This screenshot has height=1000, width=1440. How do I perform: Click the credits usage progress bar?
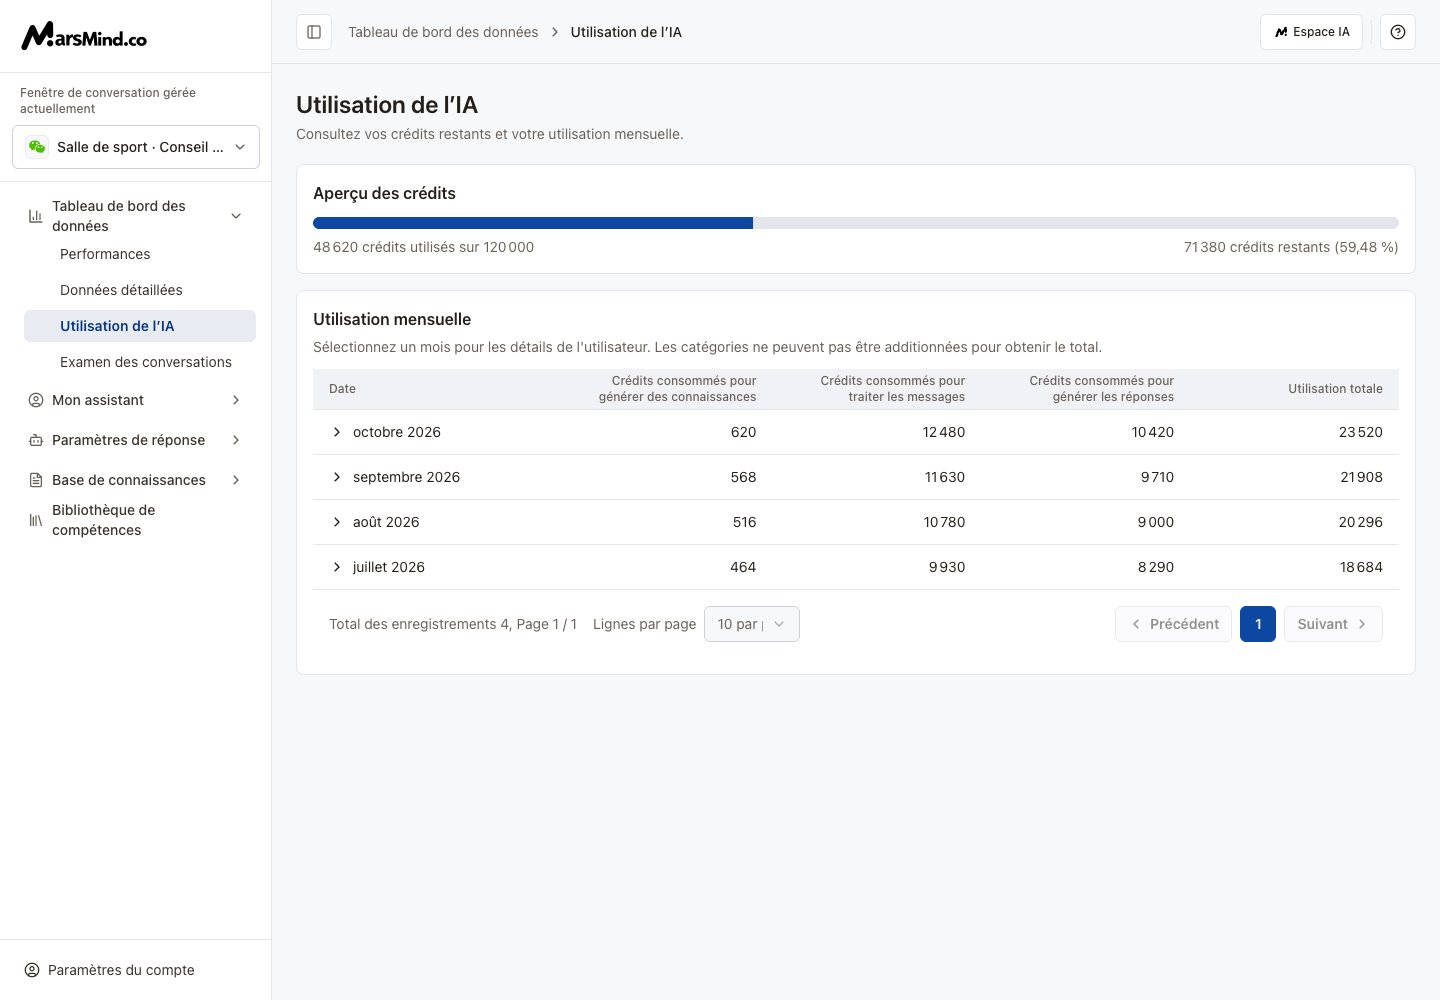coord(856,223)
